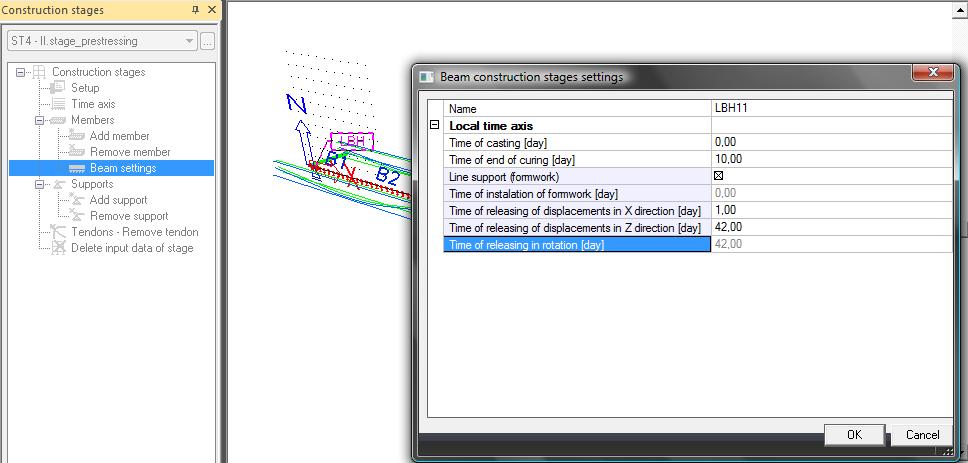Open the Setup item icon

tap(58, 88)
